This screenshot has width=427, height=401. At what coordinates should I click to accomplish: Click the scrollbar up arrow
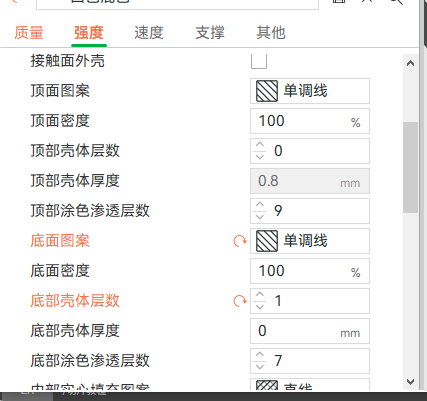tap(410, 63)
